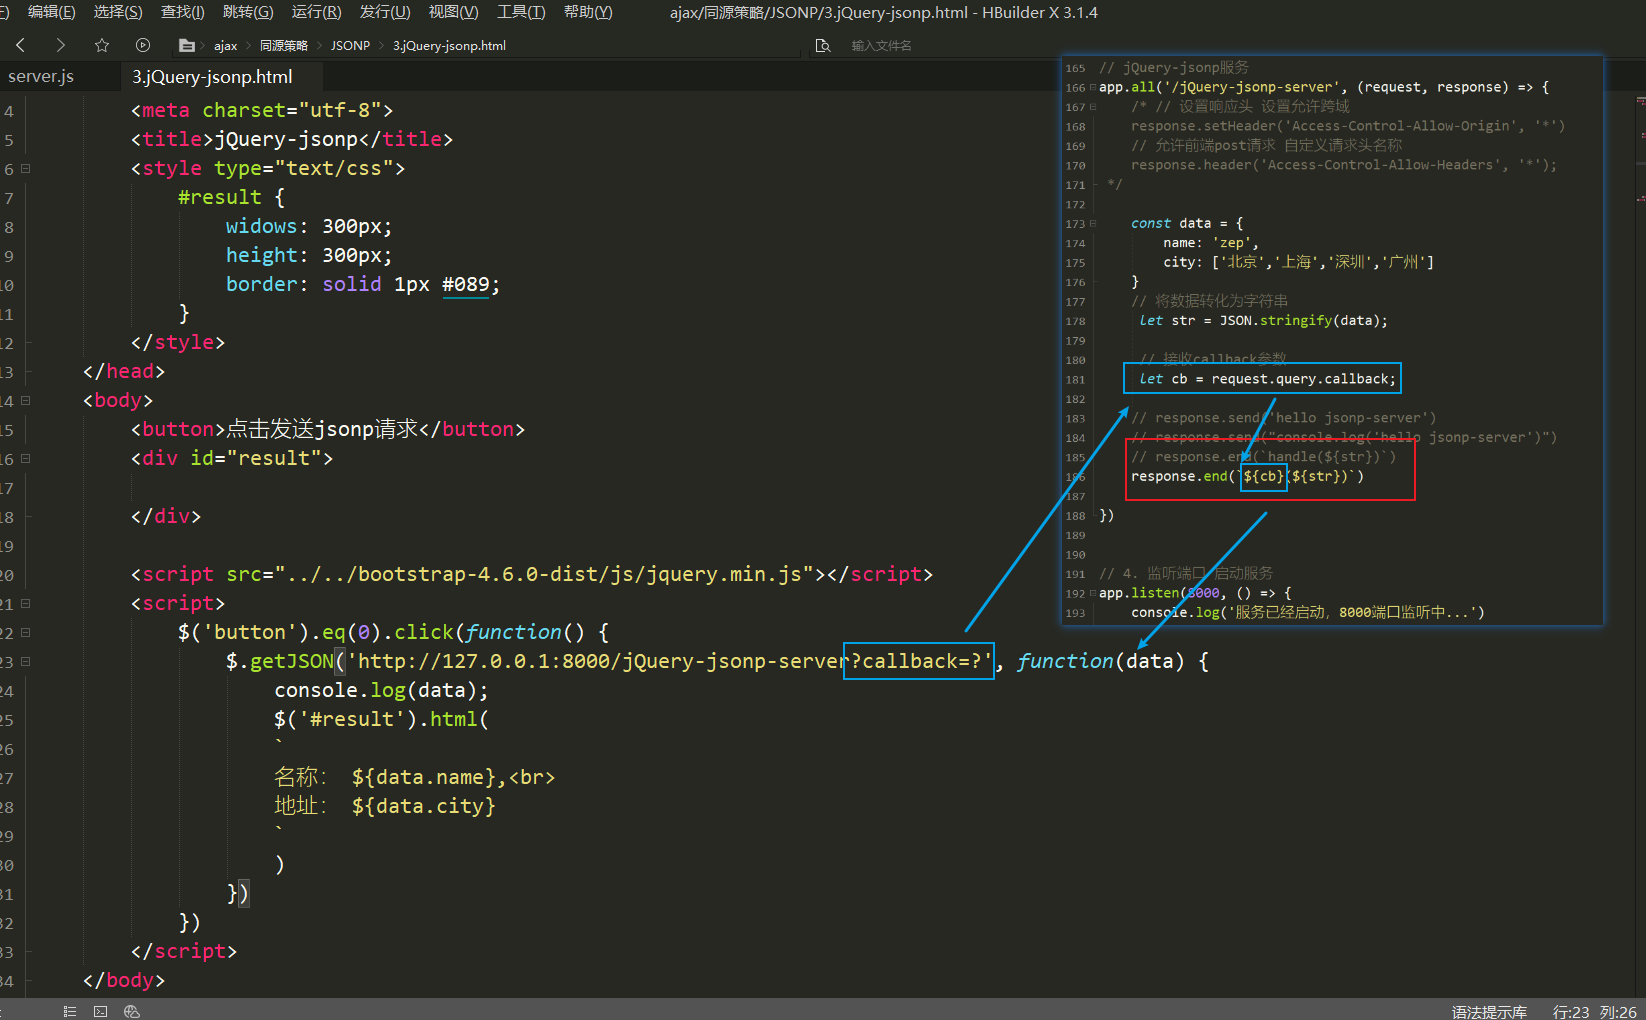Bookmark the file with the star icon
1646x1020 pixels.
(101, 45)
